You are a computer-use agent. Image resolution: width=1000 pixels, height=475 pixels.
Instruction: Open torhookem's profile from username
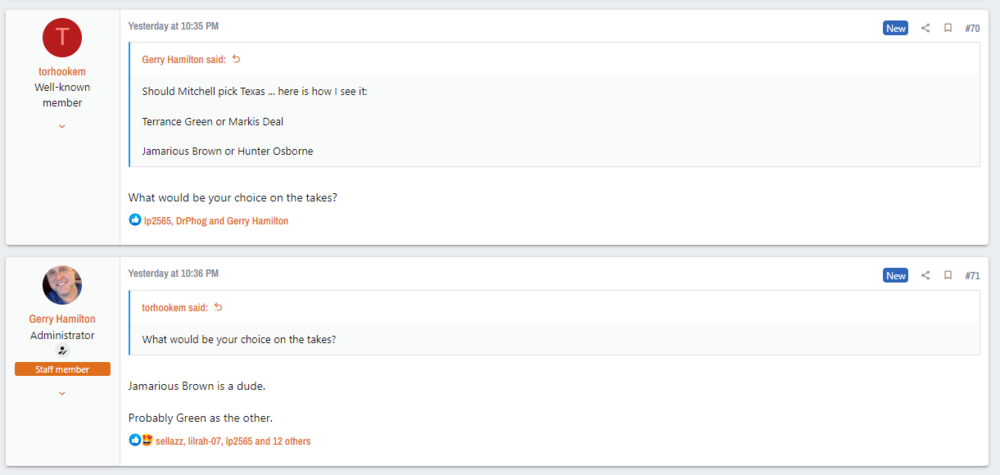point(62,72)
